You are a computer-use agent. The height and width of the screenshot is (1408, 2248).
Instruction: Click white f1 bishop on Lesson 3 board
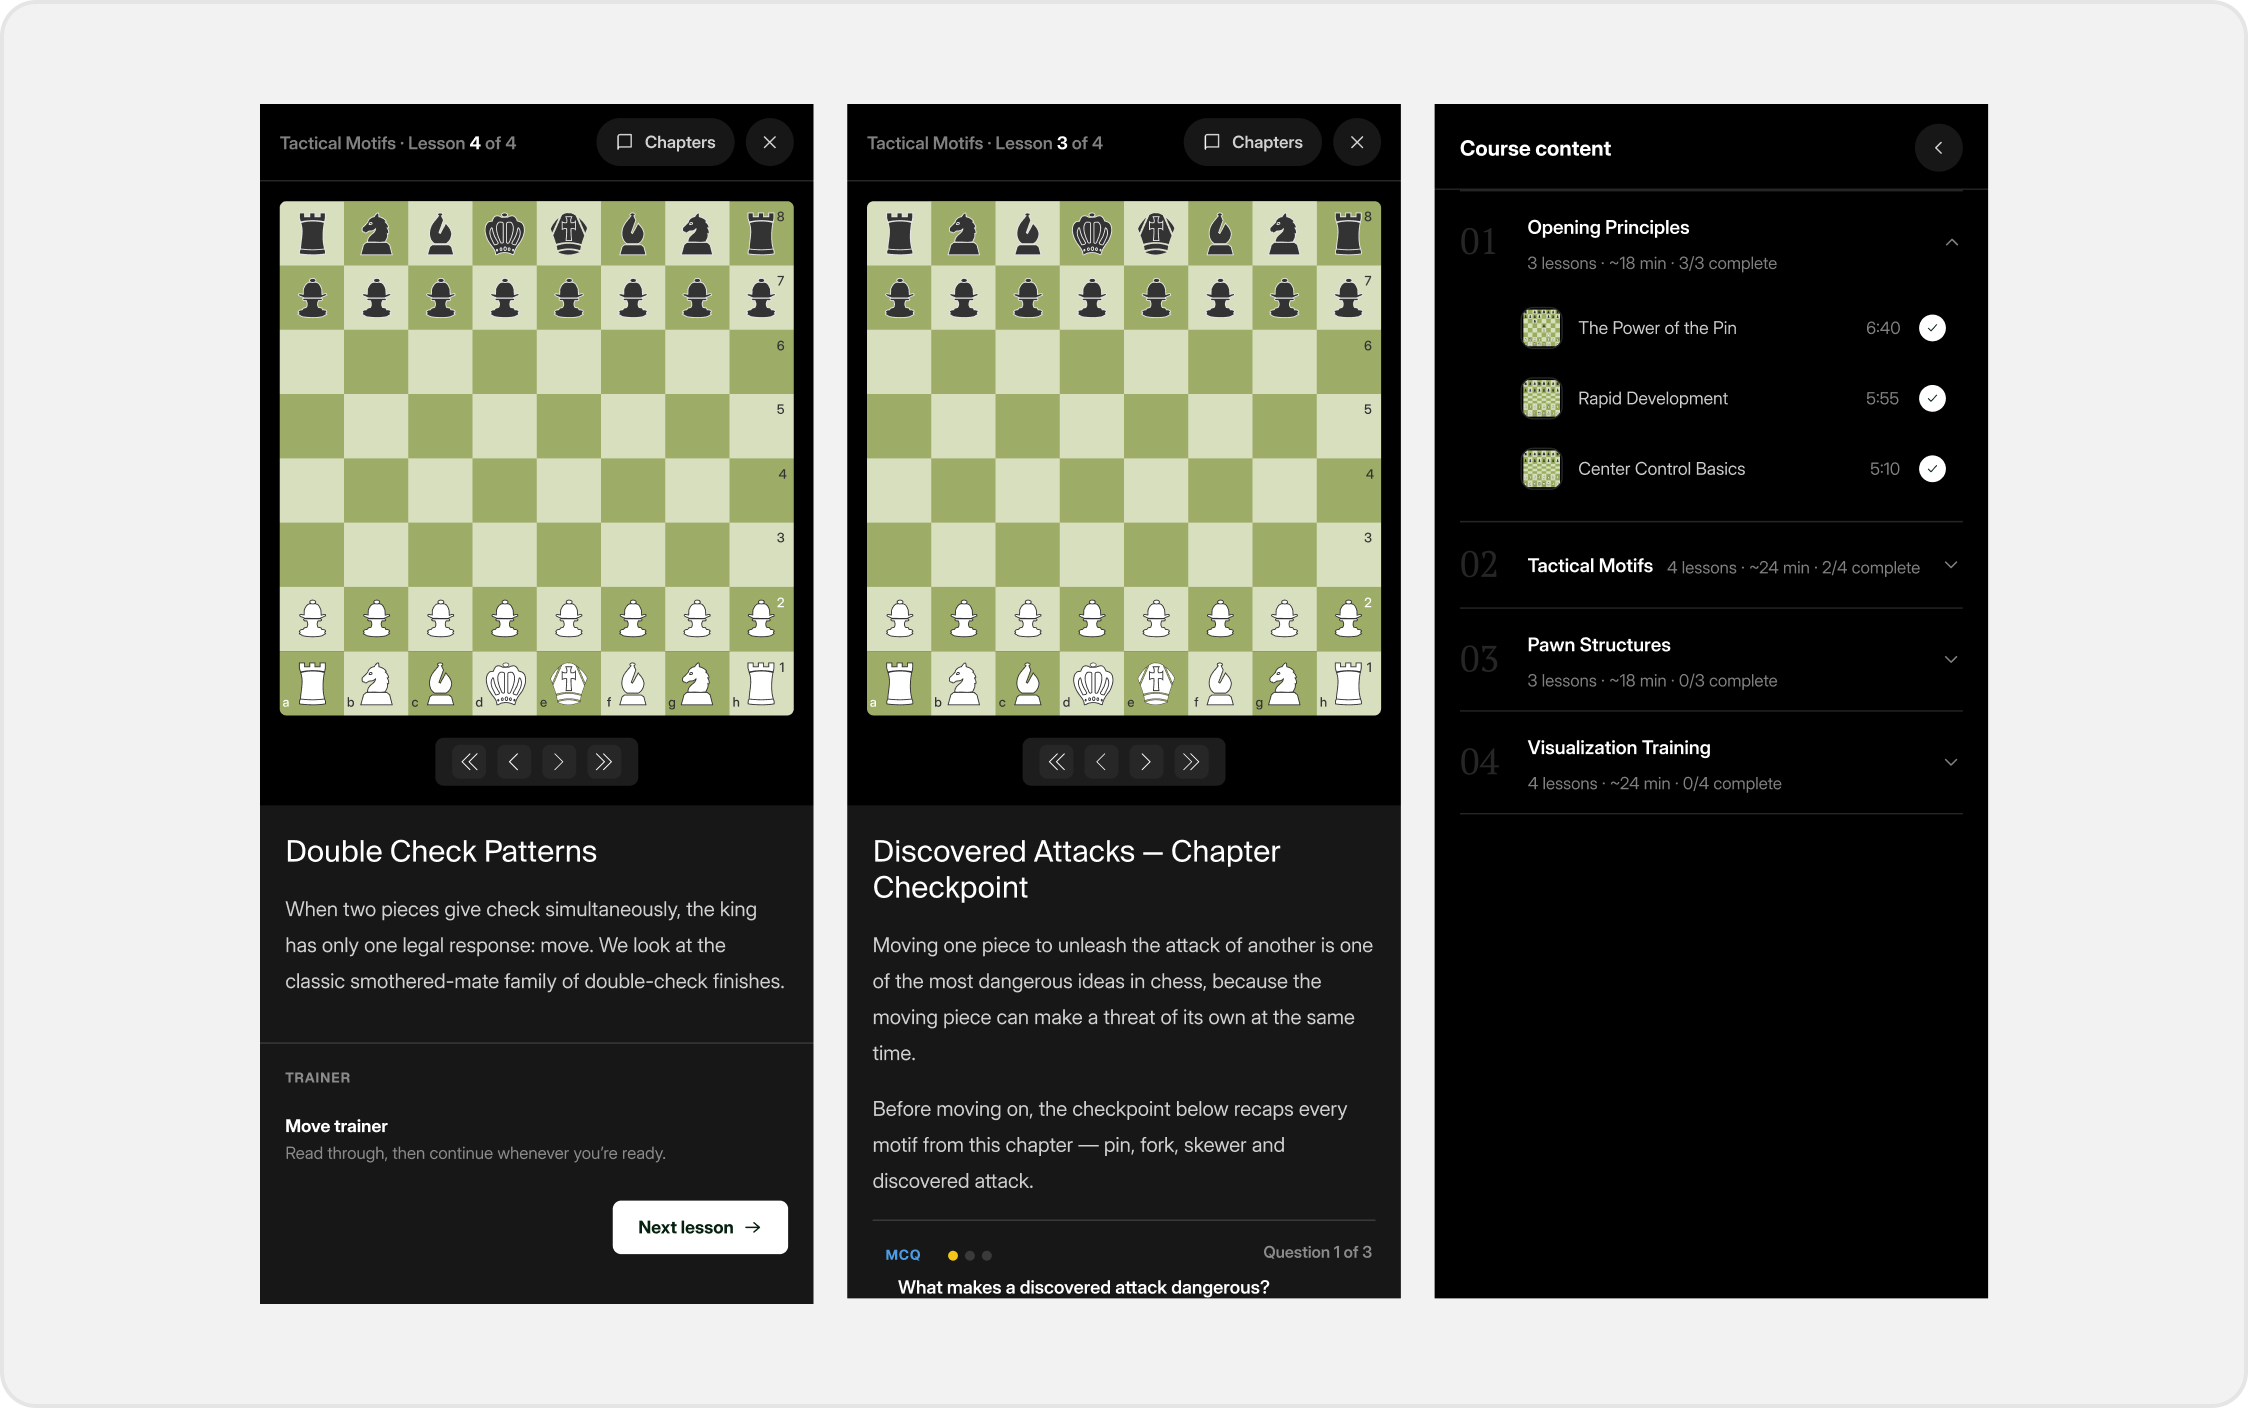1220,684
